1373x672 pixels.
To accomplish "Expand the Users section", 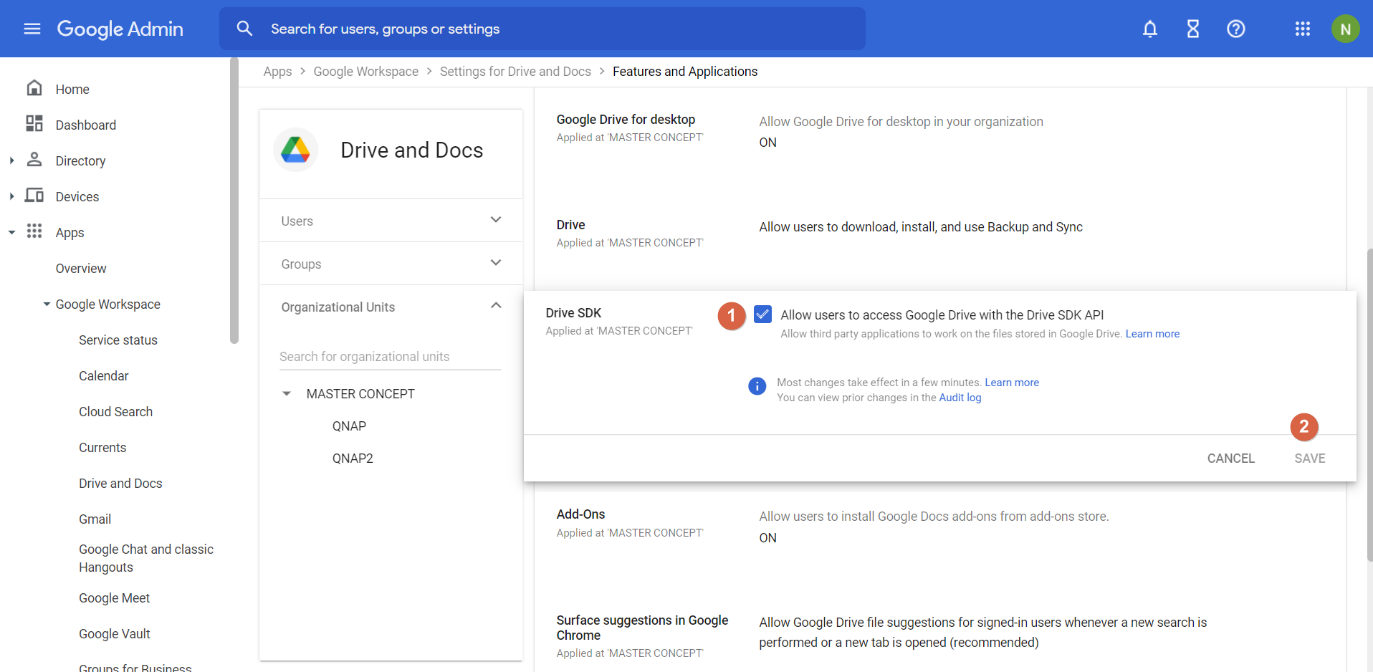I will tap(495, 220).
